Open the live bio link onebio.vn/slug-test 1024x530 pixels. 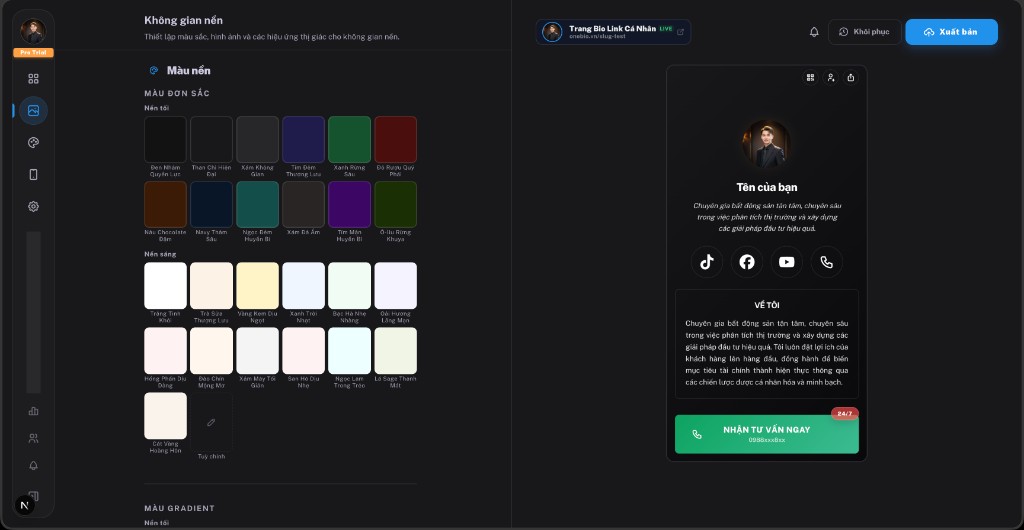pos(613,32)
